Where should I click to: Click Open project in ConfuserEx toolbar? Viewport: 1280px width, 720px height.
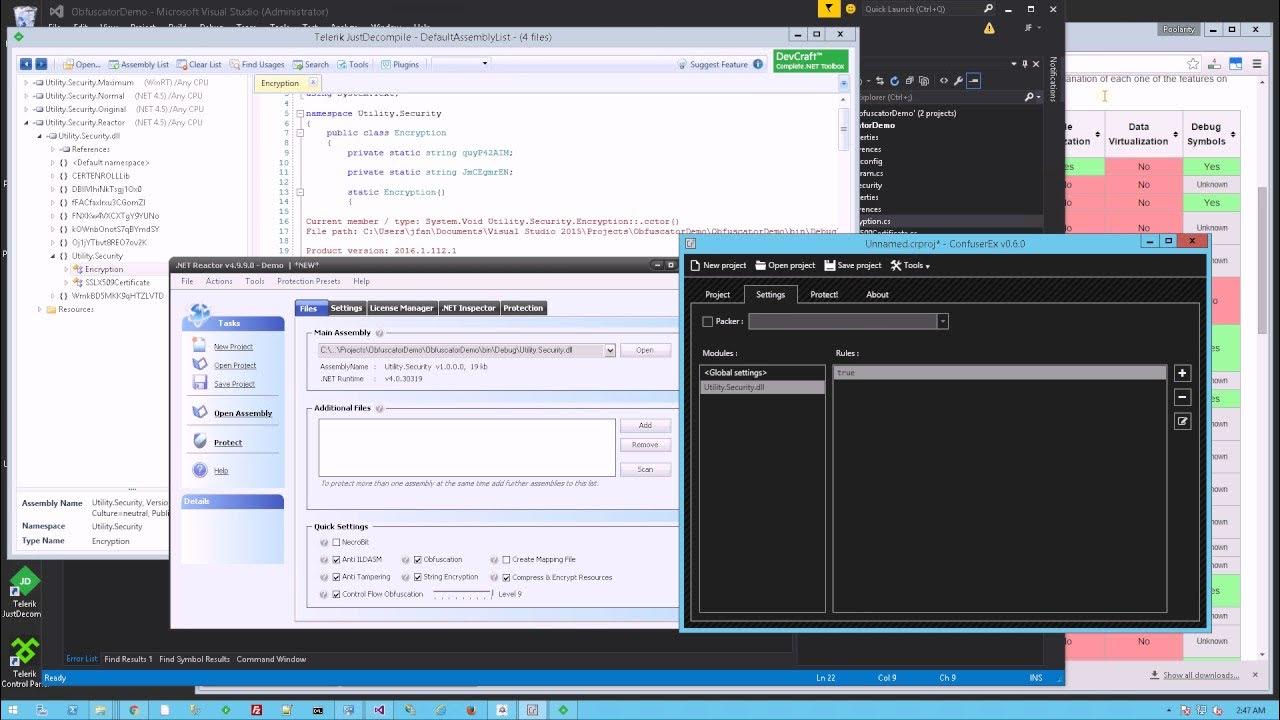(785, 265)
